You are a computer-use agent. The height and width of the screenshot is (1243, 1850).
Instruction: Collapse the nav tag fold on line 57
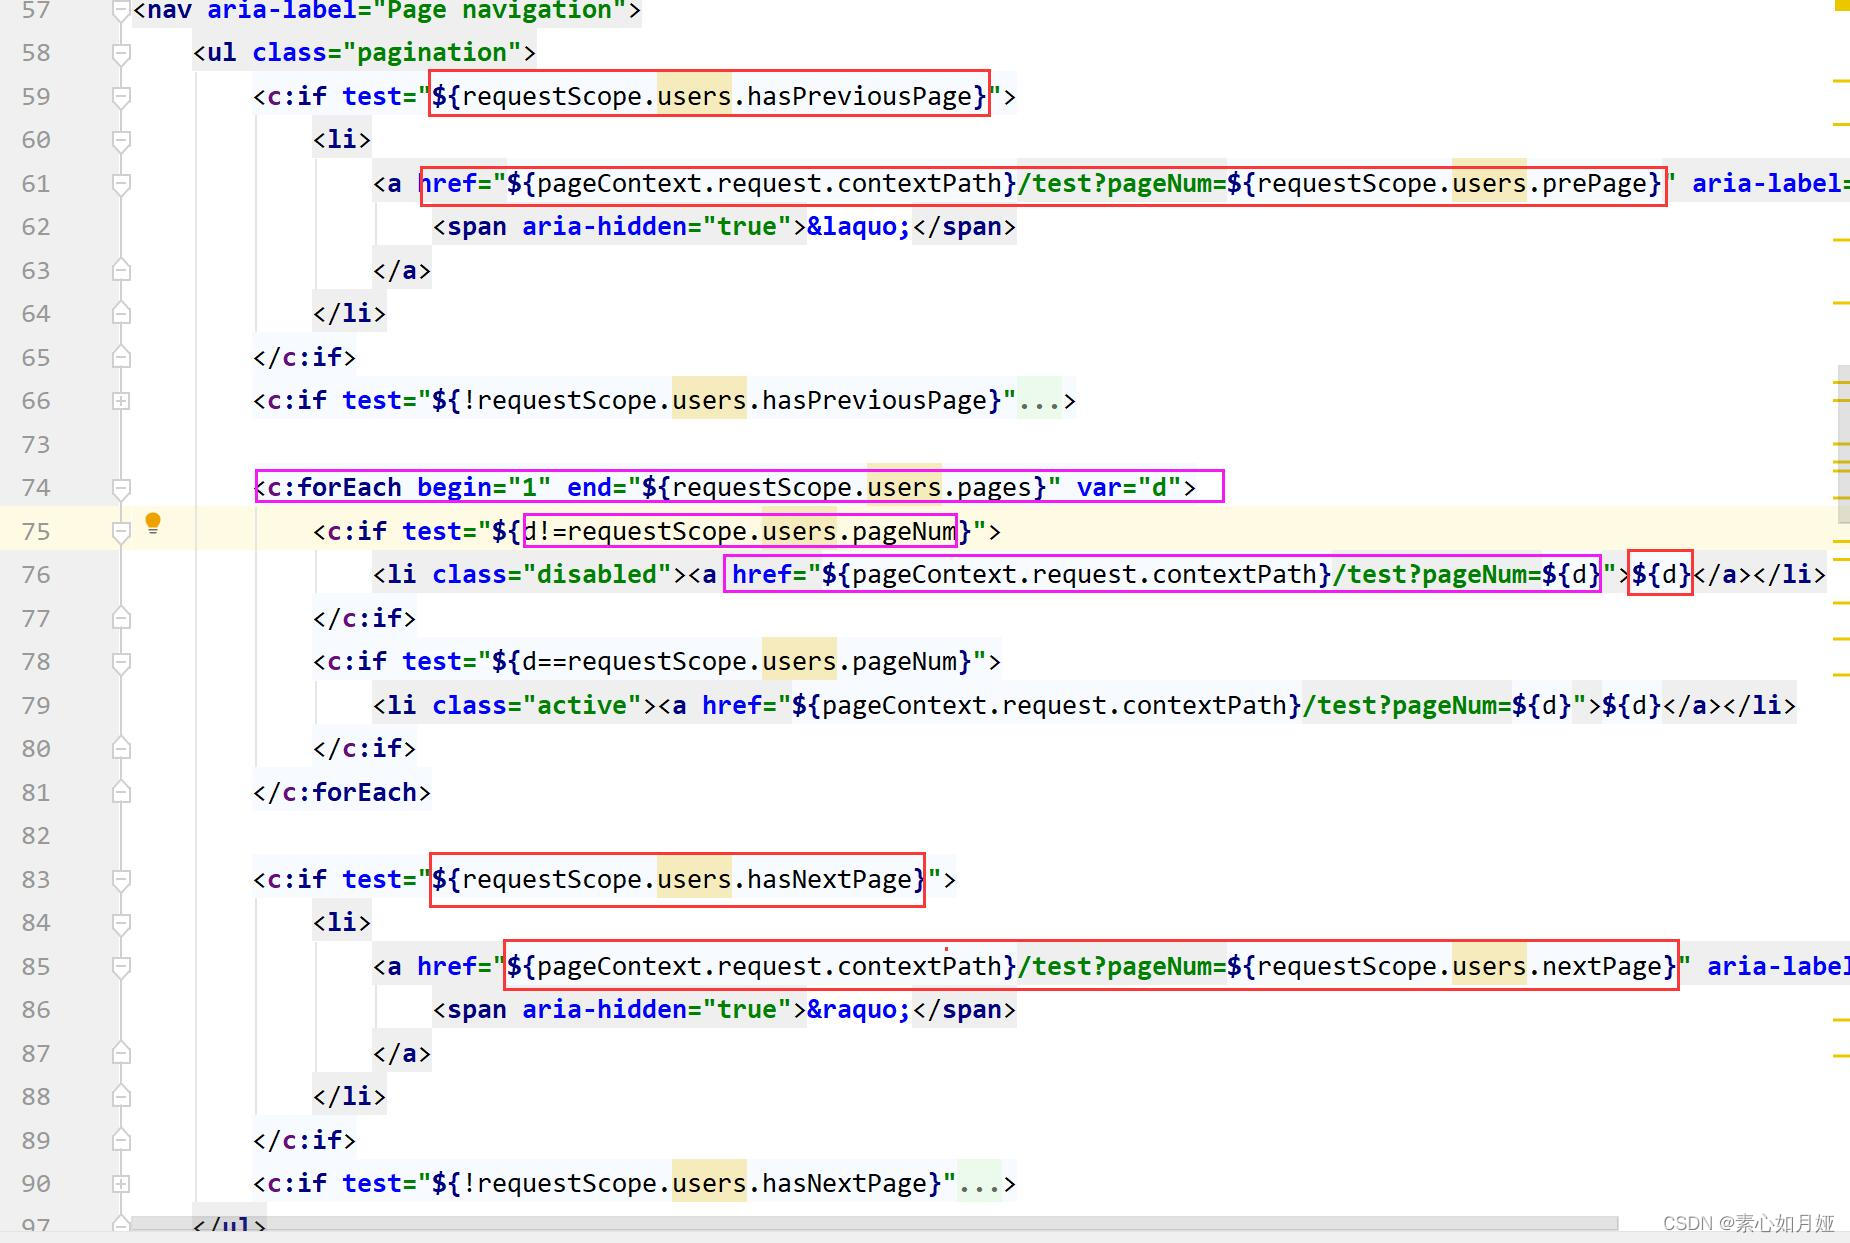(x=121, y=10)
